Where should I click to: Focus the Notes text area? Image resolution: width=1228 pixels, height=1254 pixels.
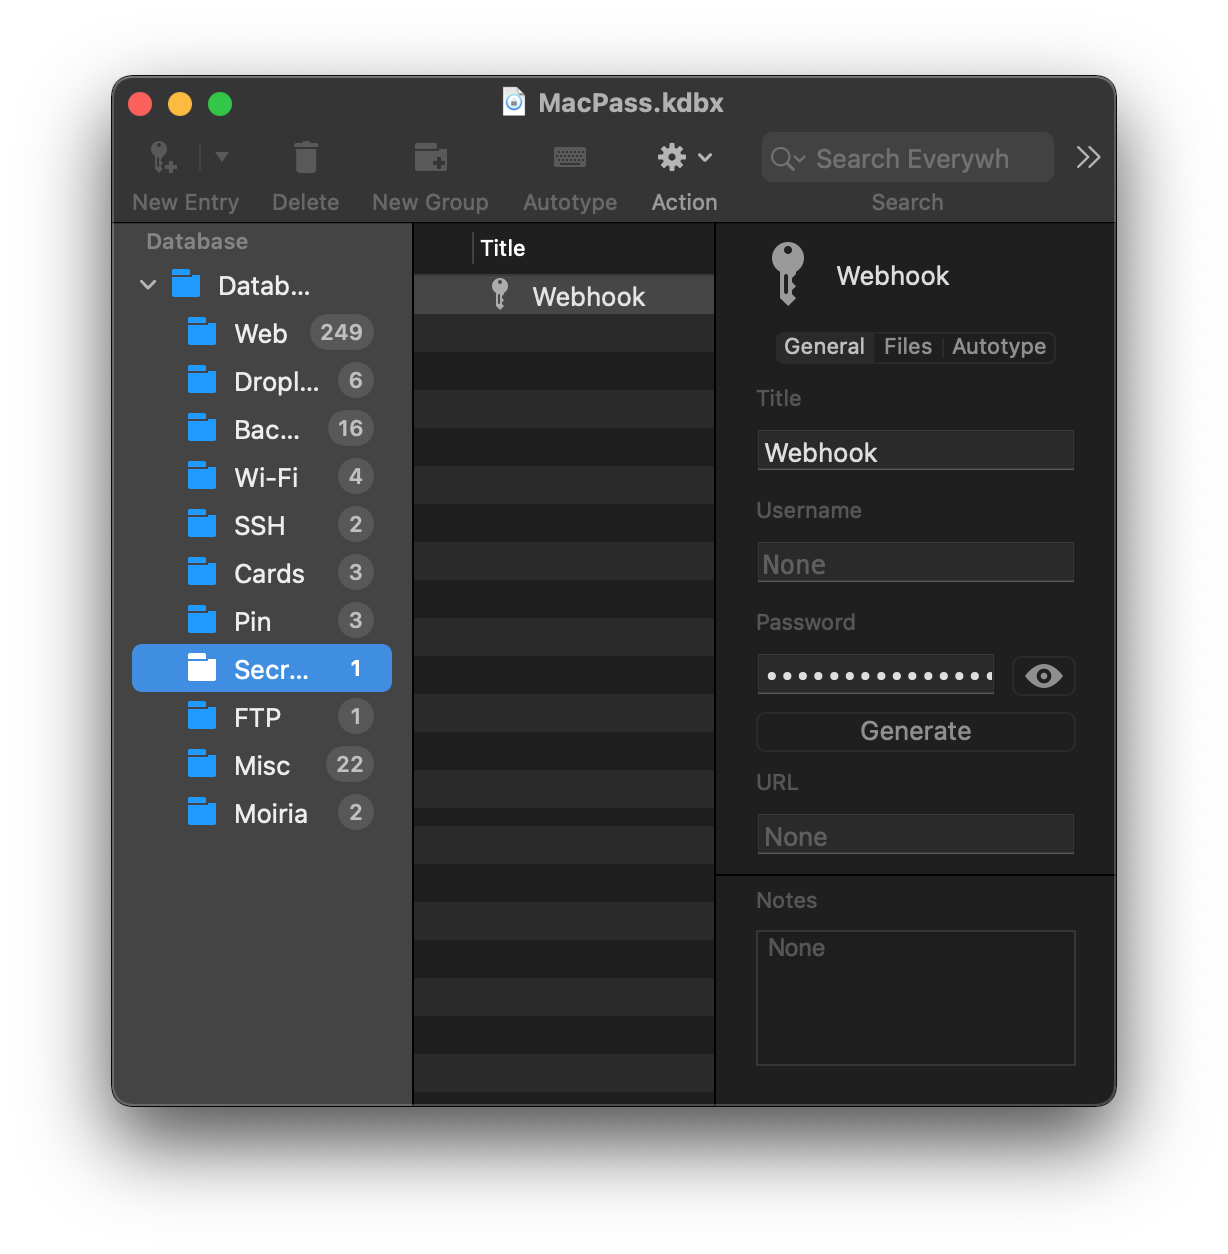(915, 998)
